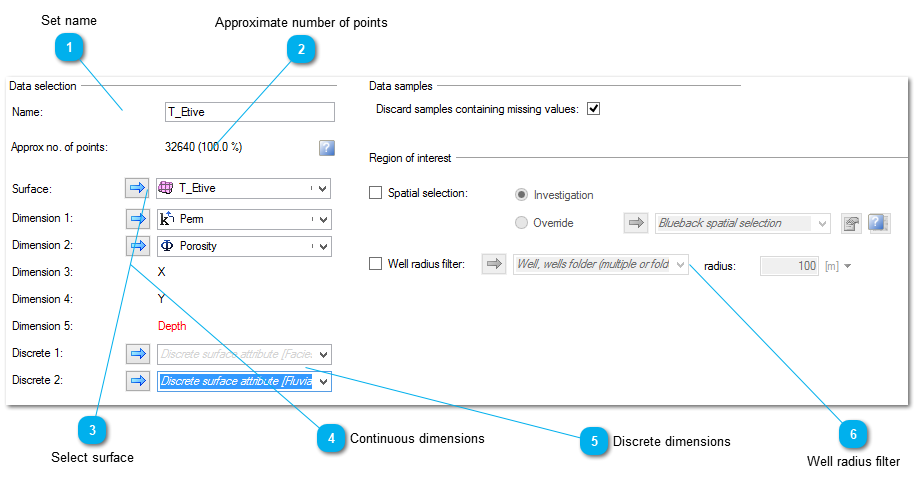
Task: Uncheck Discard samples containing missing values
Action: tap(594, 109)
